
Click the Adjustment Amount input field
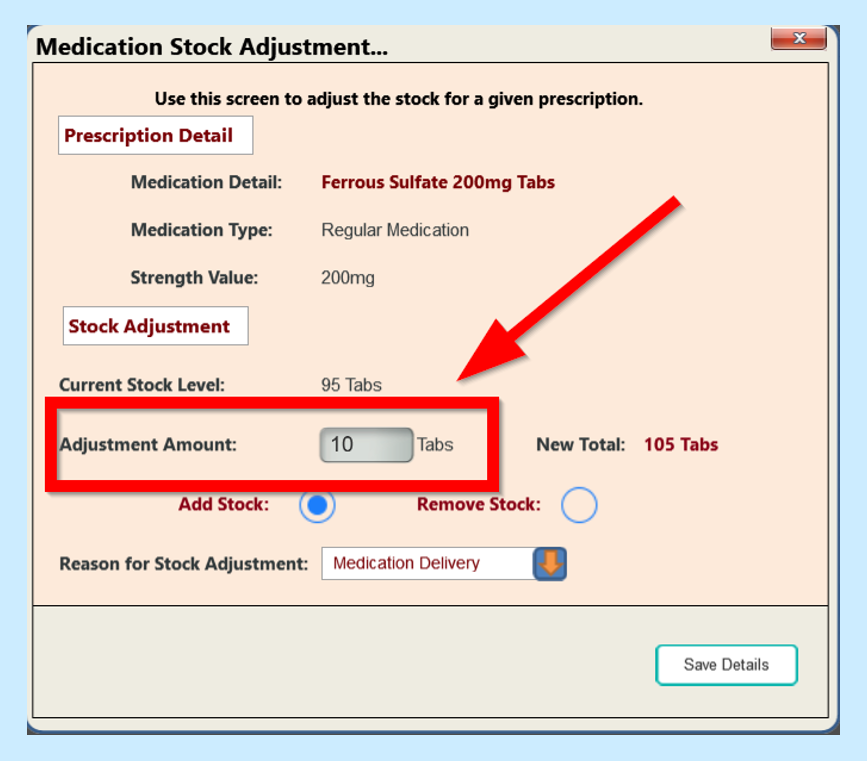366,445
